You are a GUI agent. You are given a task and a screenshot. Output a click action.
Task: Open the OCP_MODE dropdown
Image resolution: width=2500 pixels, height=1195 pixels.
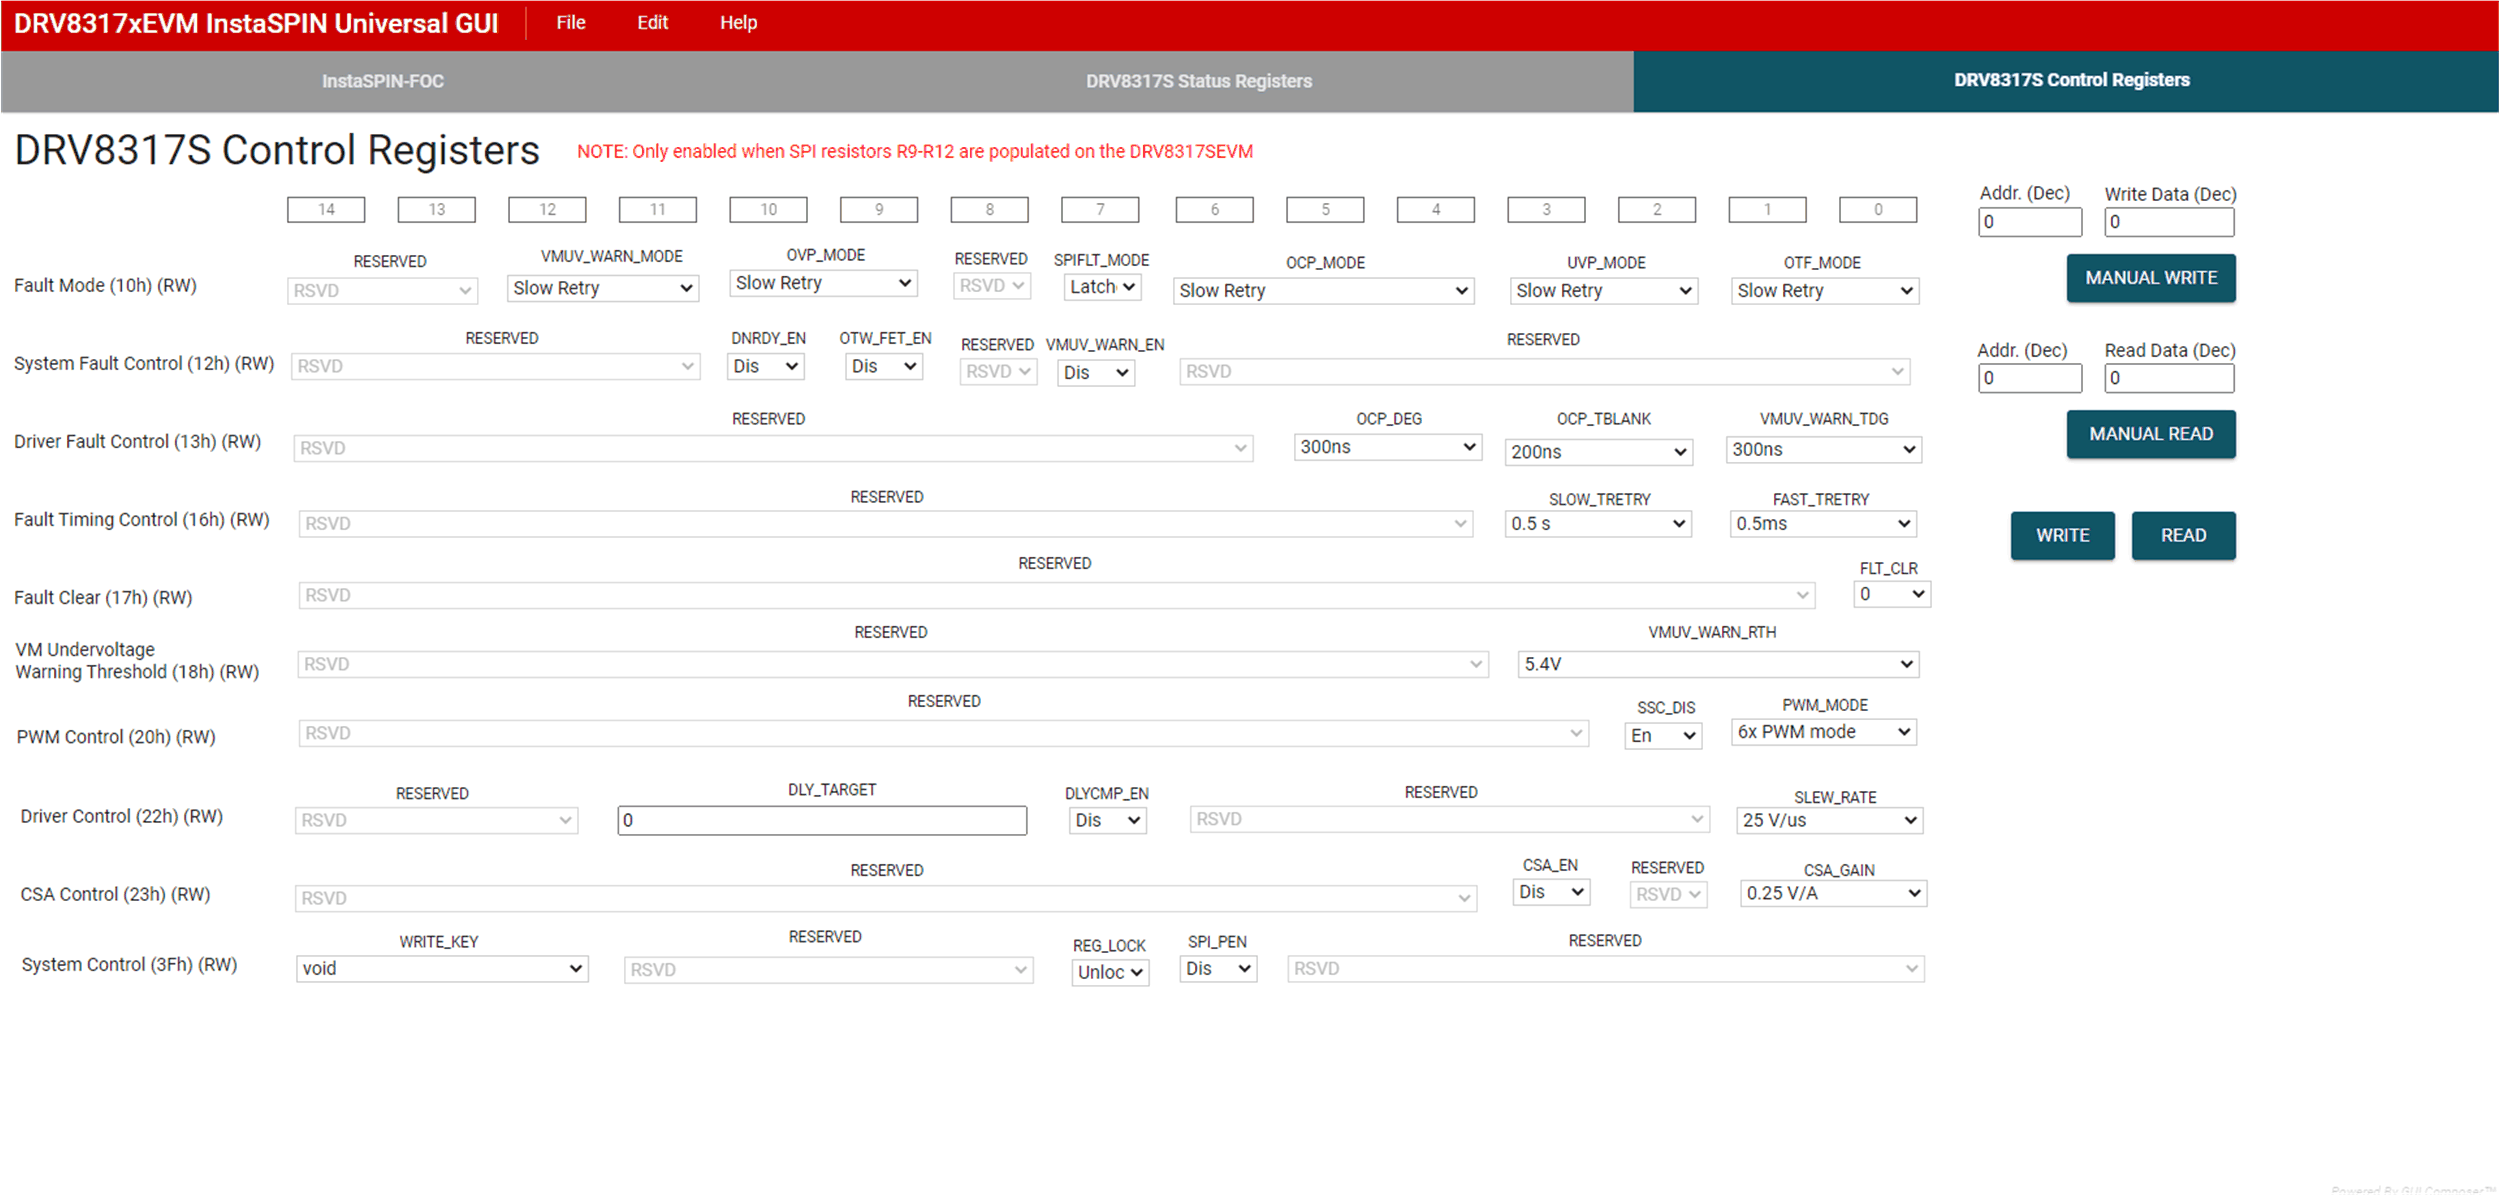coord(1323,291)
